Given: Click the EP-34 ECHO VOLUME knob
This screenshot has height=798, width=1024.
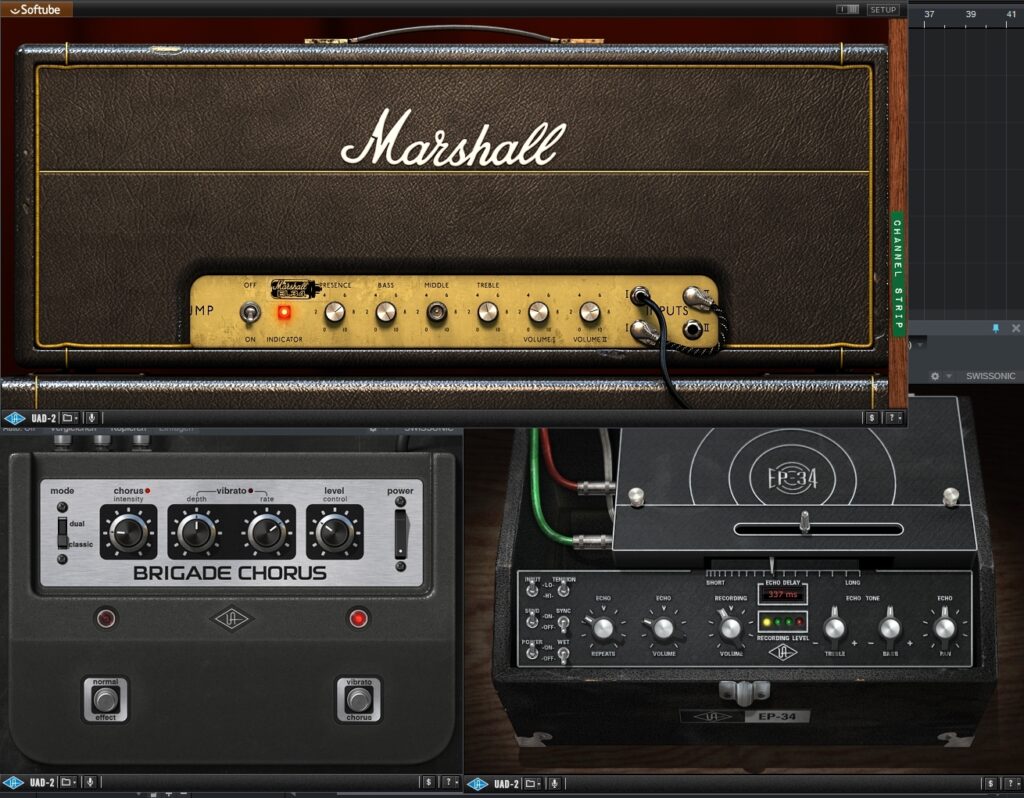Looking at the screenshot, I should point(663,628).
